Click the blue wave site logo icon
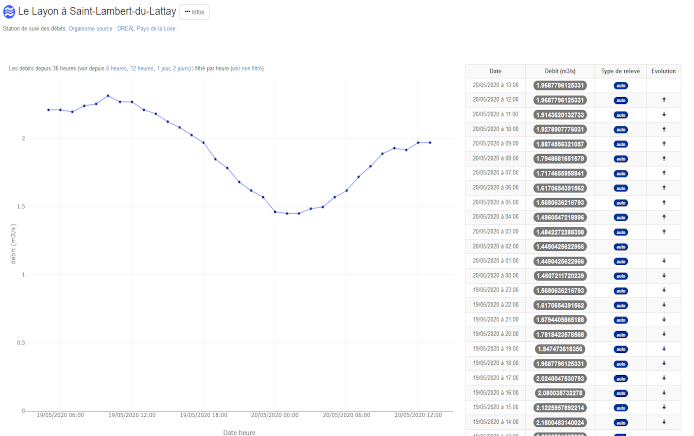The width and height of the screenshot is (694, 436). point(10,10)
